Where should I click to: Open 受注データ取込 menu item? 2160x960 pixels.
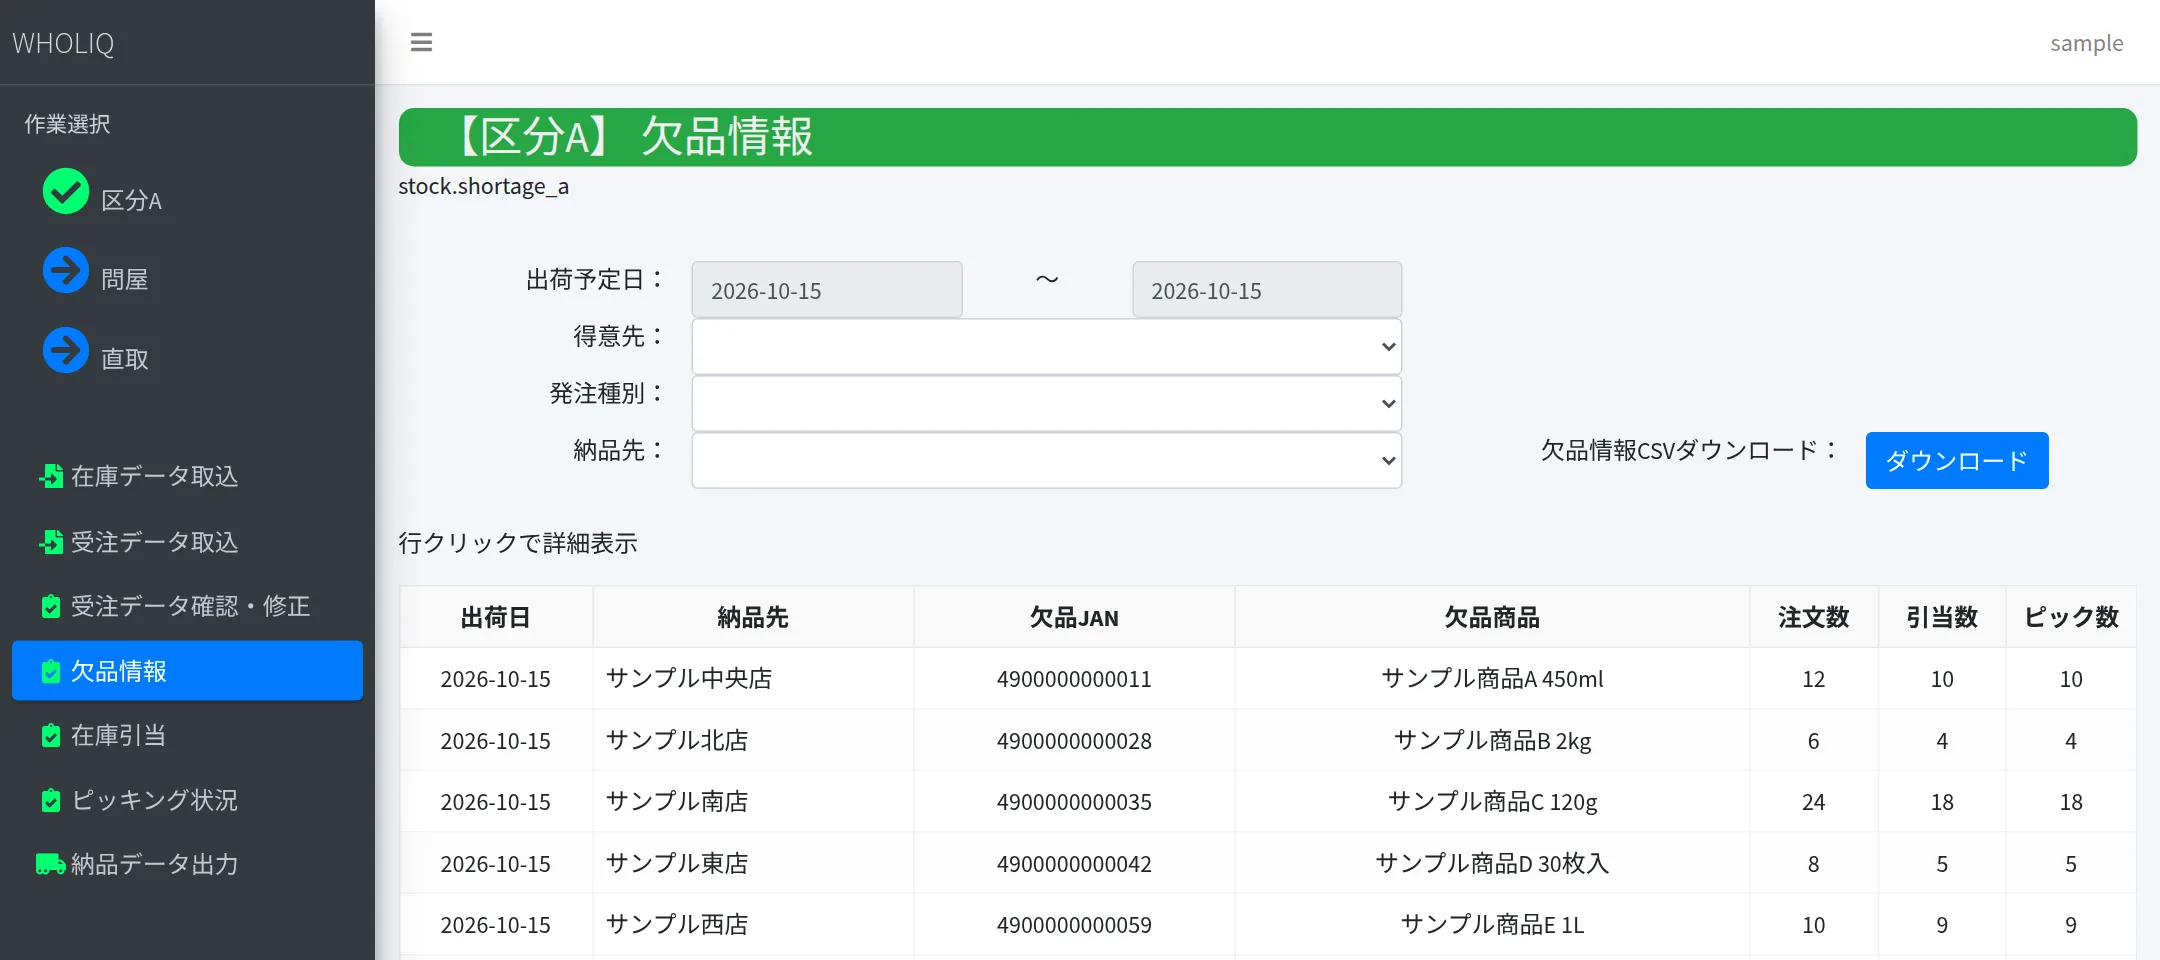(x=187, y=542)
